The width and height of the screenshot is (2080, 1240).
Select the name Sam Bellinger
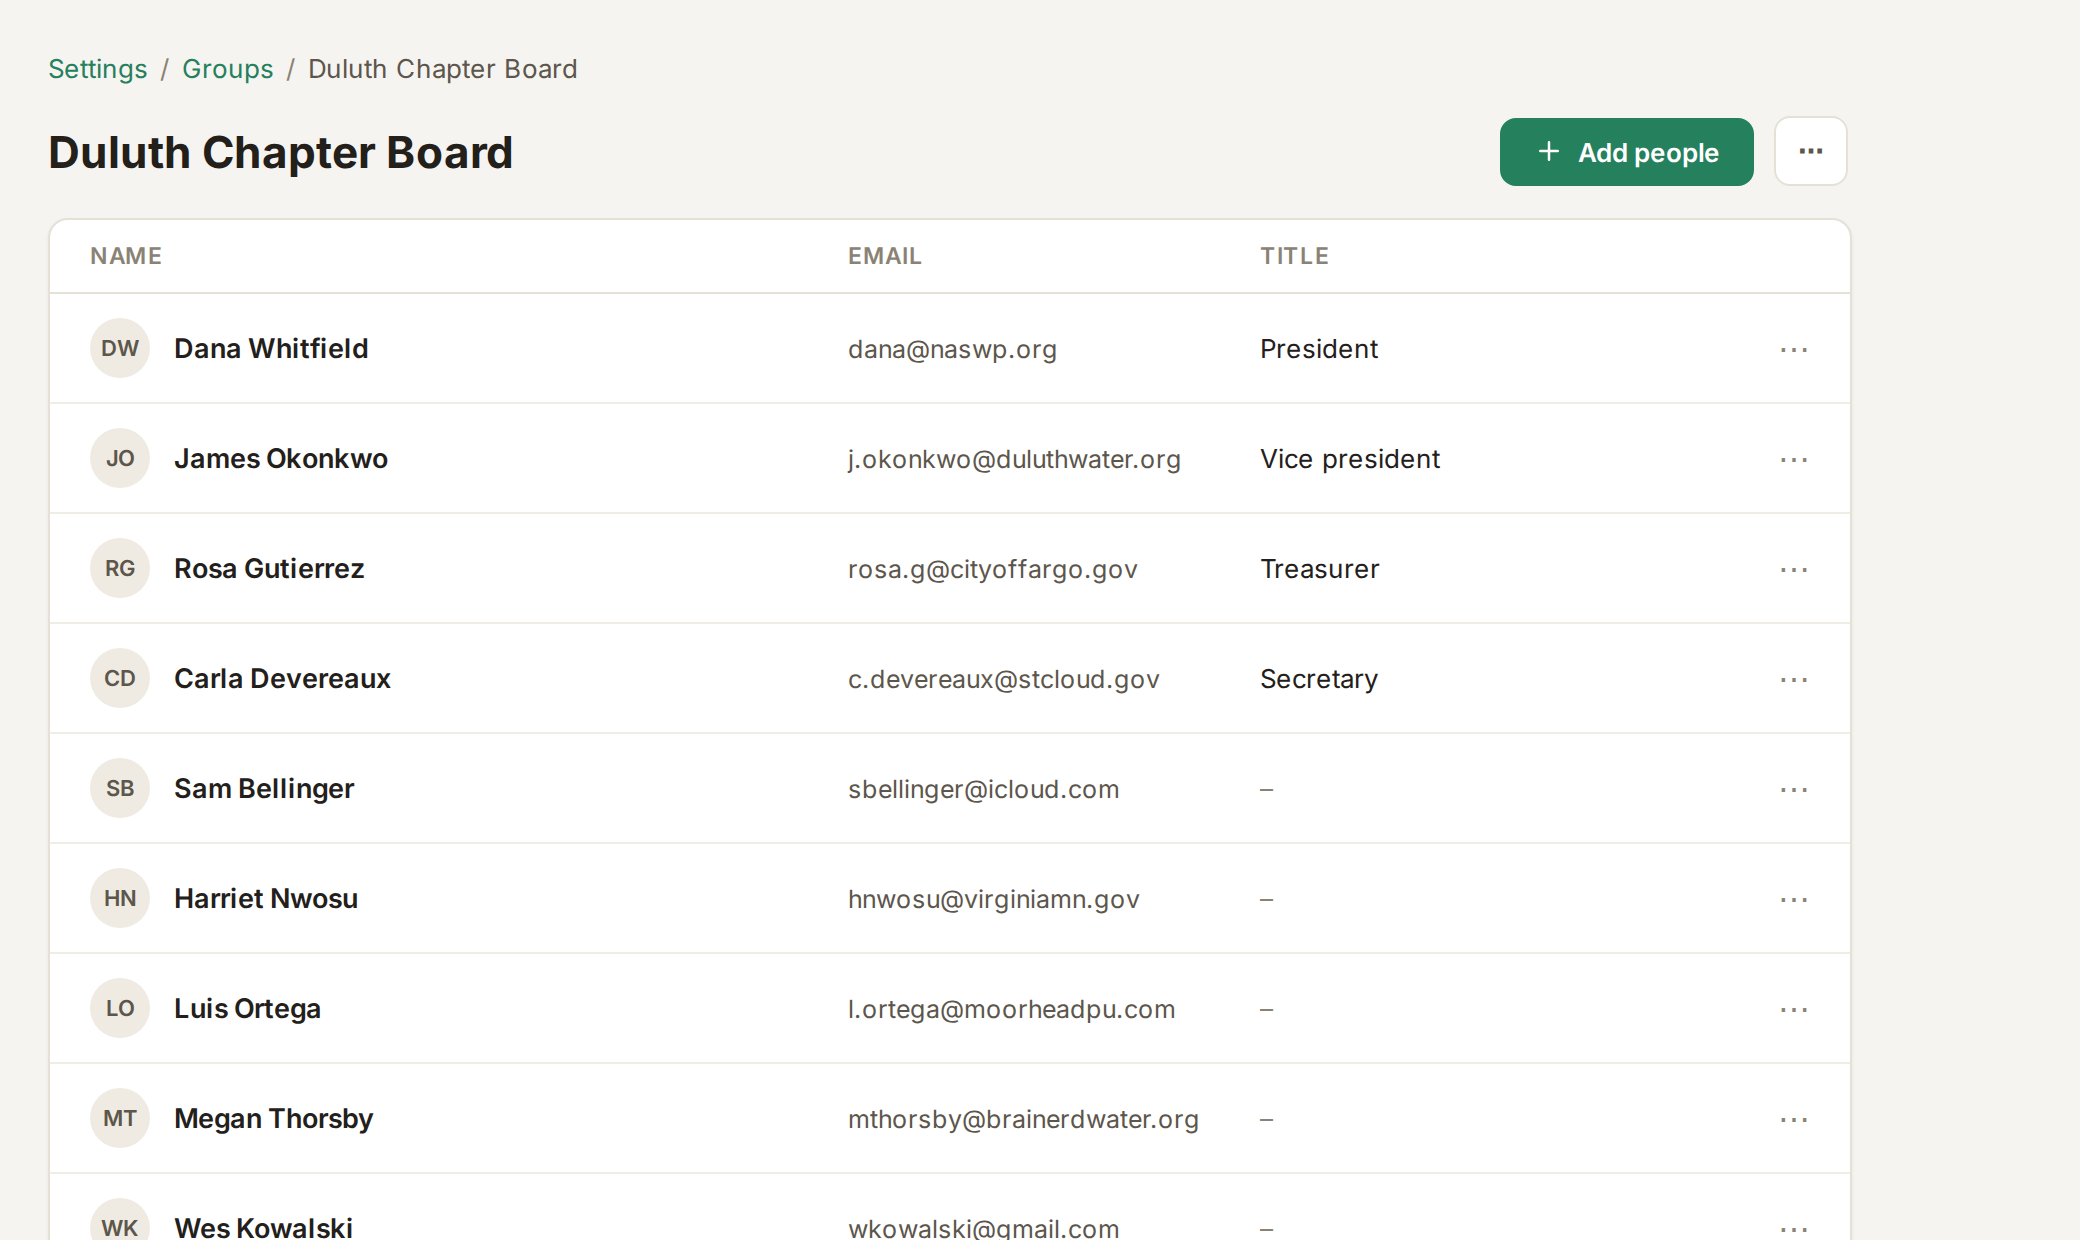click(x=264, y=788)
